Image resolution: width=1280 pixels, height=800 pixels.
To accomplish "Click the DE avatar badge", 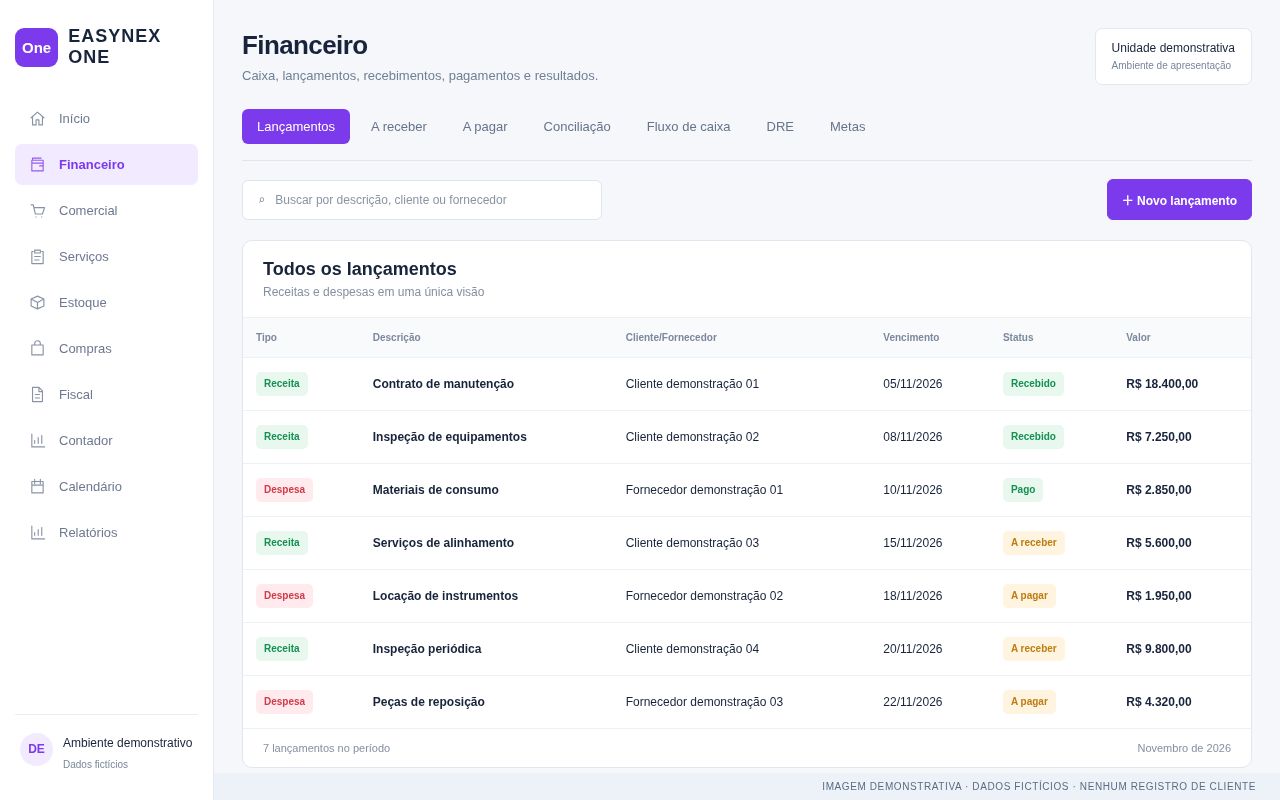I will (x=36, y=749).
